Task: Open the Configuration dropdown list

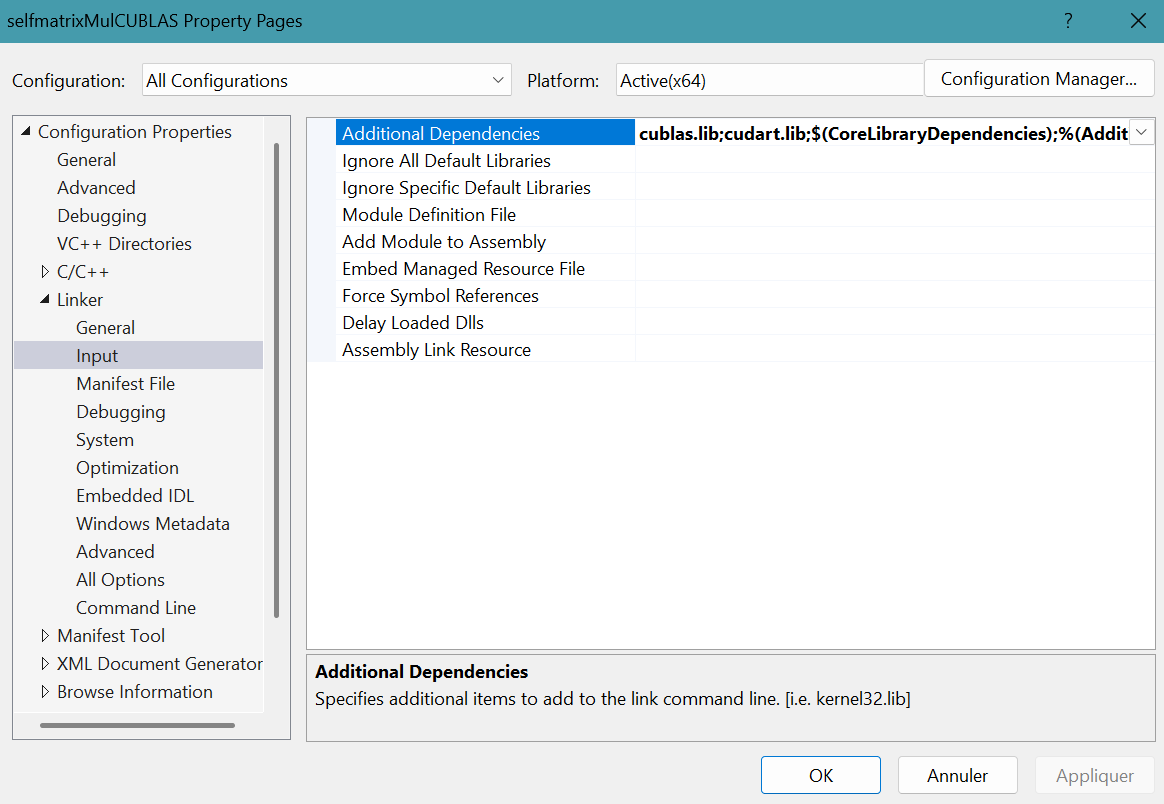Action: tap(325, 81)
